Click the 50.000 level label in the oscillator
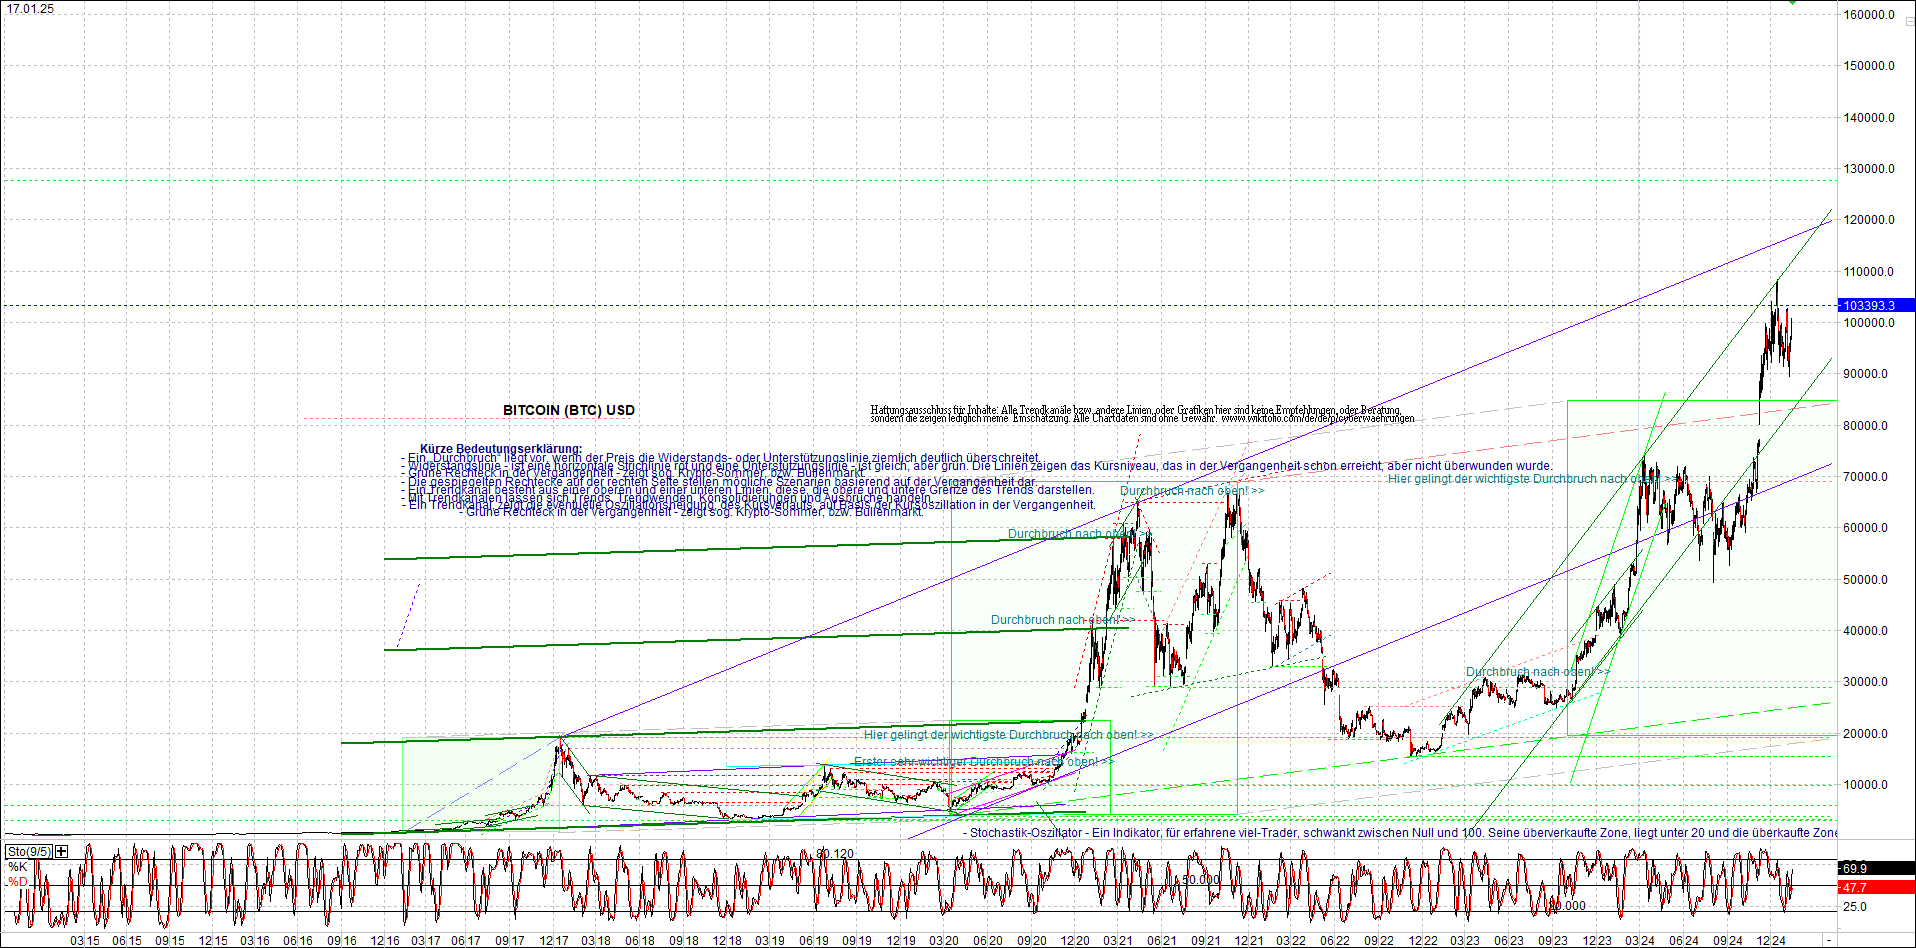 [x=1201, y=880]
